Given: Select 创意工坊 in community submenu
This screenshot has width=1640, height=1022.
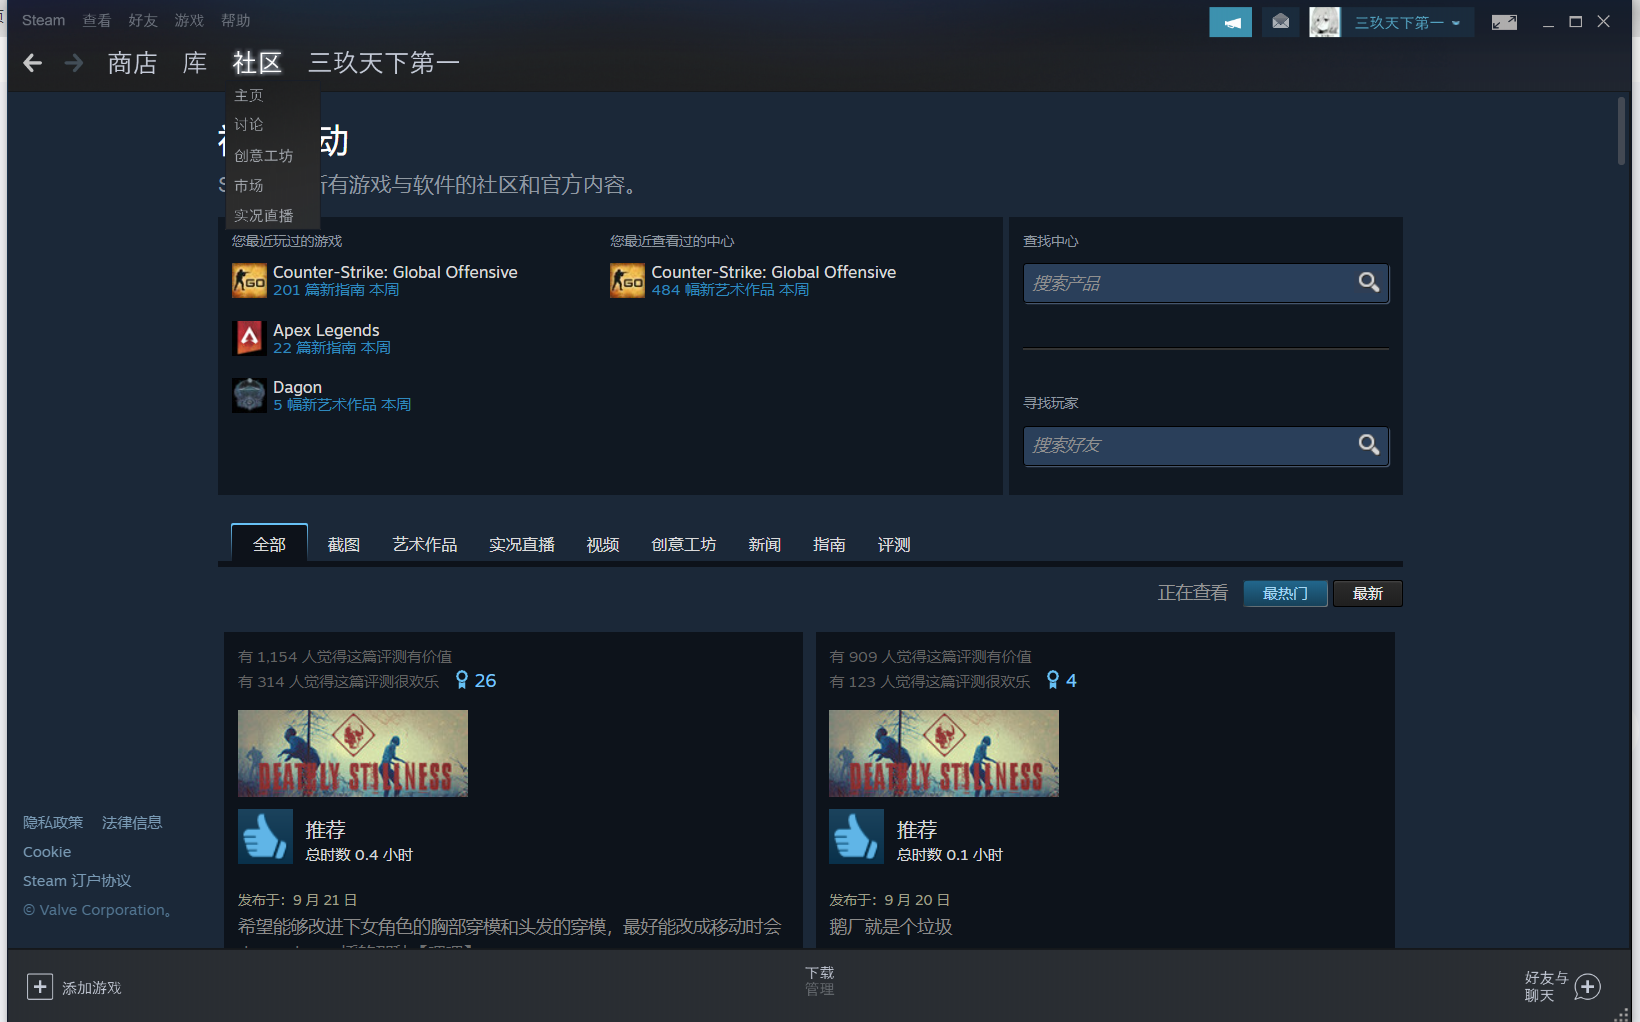Looking at the screenshot, I should tap(264, 155).
